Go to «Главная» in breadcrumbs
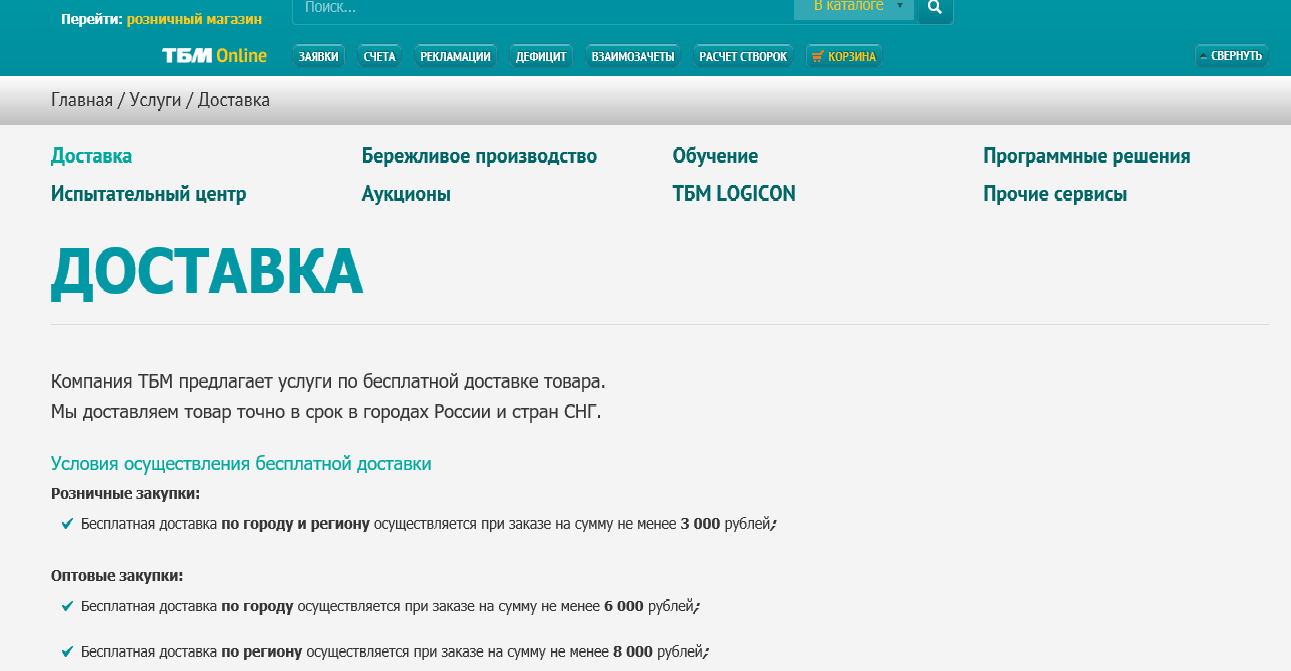Image resolution: width=1291 pixels, height=671 pixels. coord(82,100)
